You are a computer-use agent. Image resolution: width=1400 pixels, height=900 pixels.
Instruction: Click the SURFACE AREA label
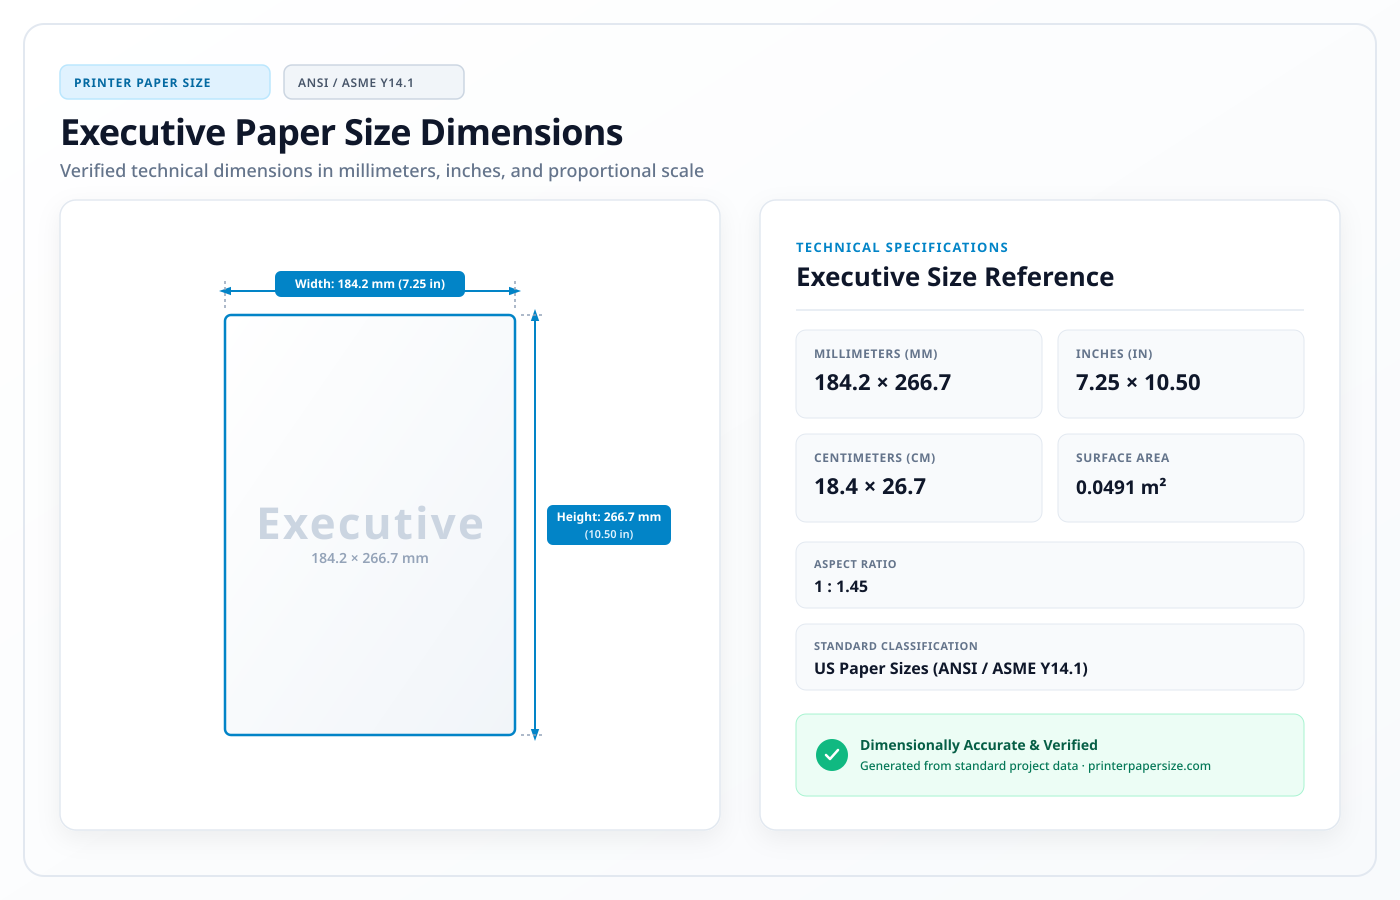pyautogui.click(x=1122, y=458)
